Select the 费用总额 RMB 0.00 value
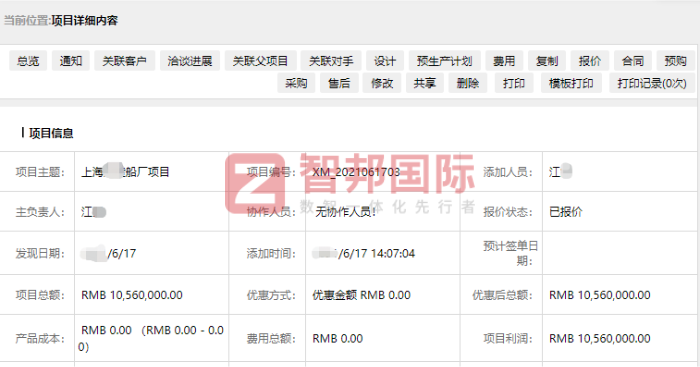700x367 pixels. pos(338,338)
